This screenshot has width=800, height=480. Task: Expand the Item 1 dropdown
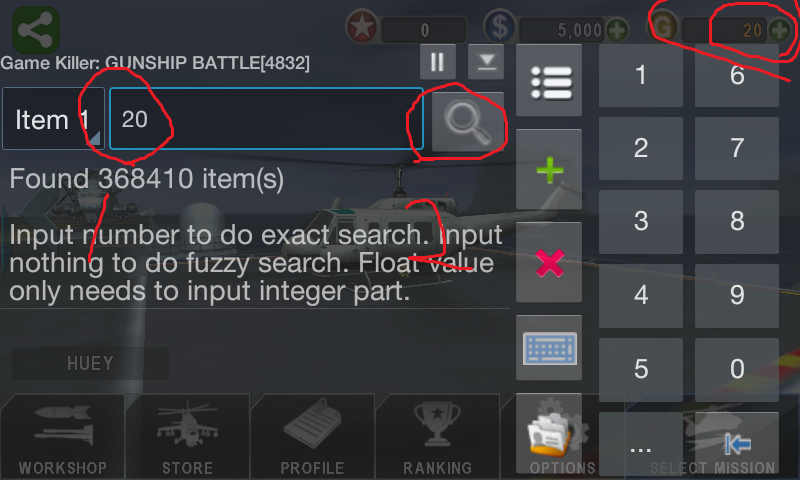[53, 119]
